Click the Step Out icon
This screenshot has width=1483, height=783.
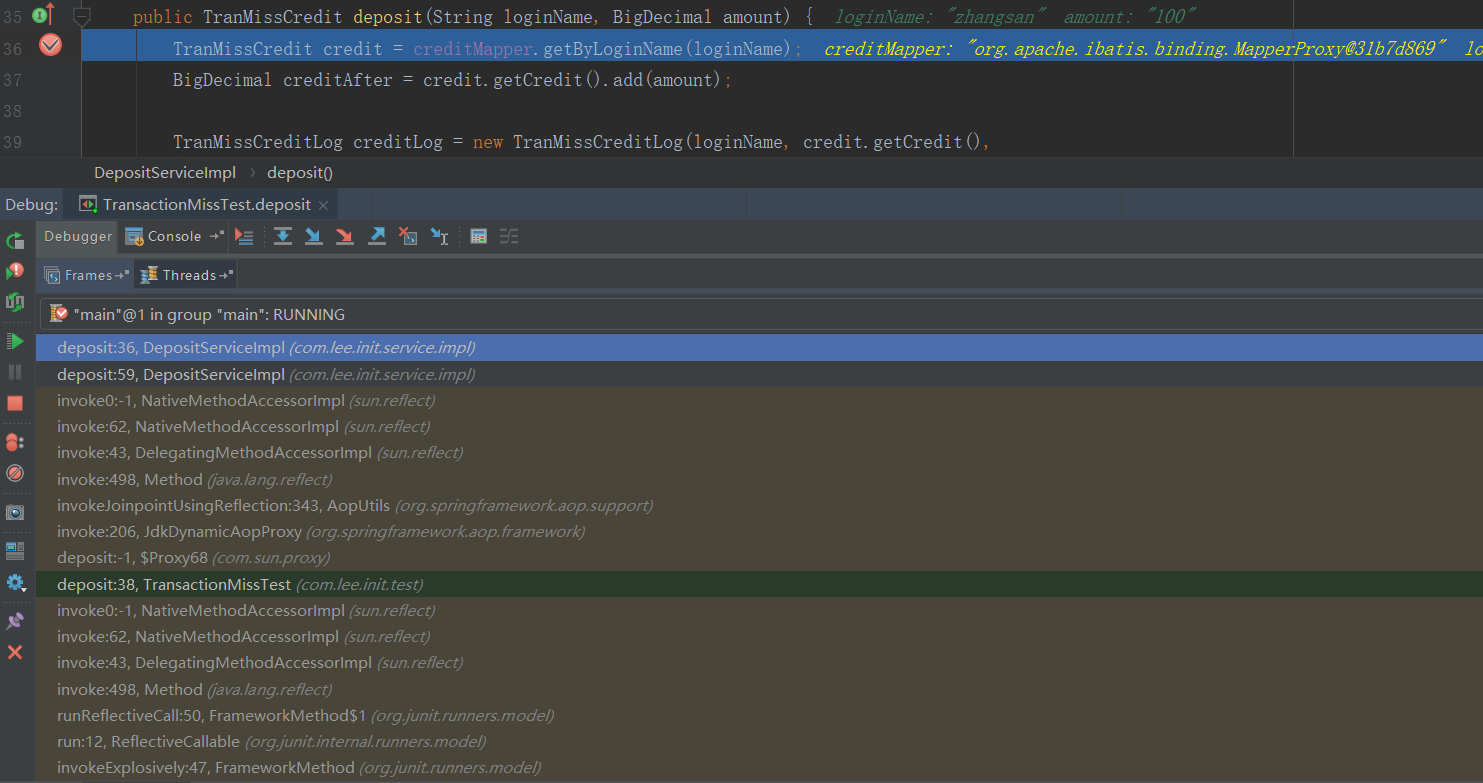pyautogui.click(x=377, y=236)
